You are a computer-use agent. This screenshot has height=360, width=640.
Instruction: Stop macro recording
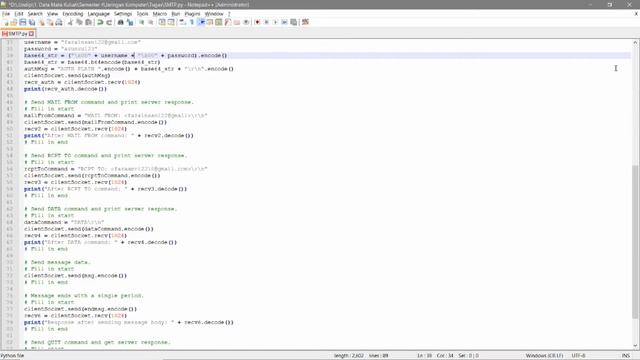pos(266,22)
